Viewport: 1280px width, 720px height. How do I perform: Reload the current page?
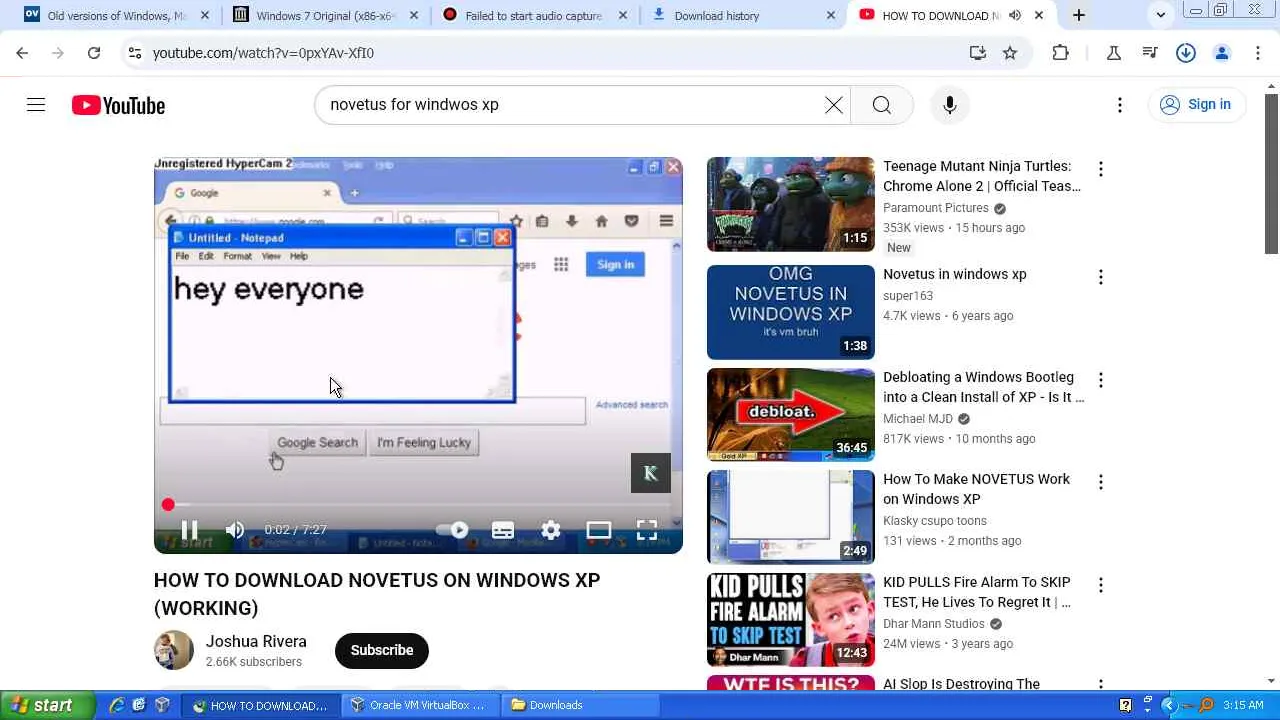(94, 53)
